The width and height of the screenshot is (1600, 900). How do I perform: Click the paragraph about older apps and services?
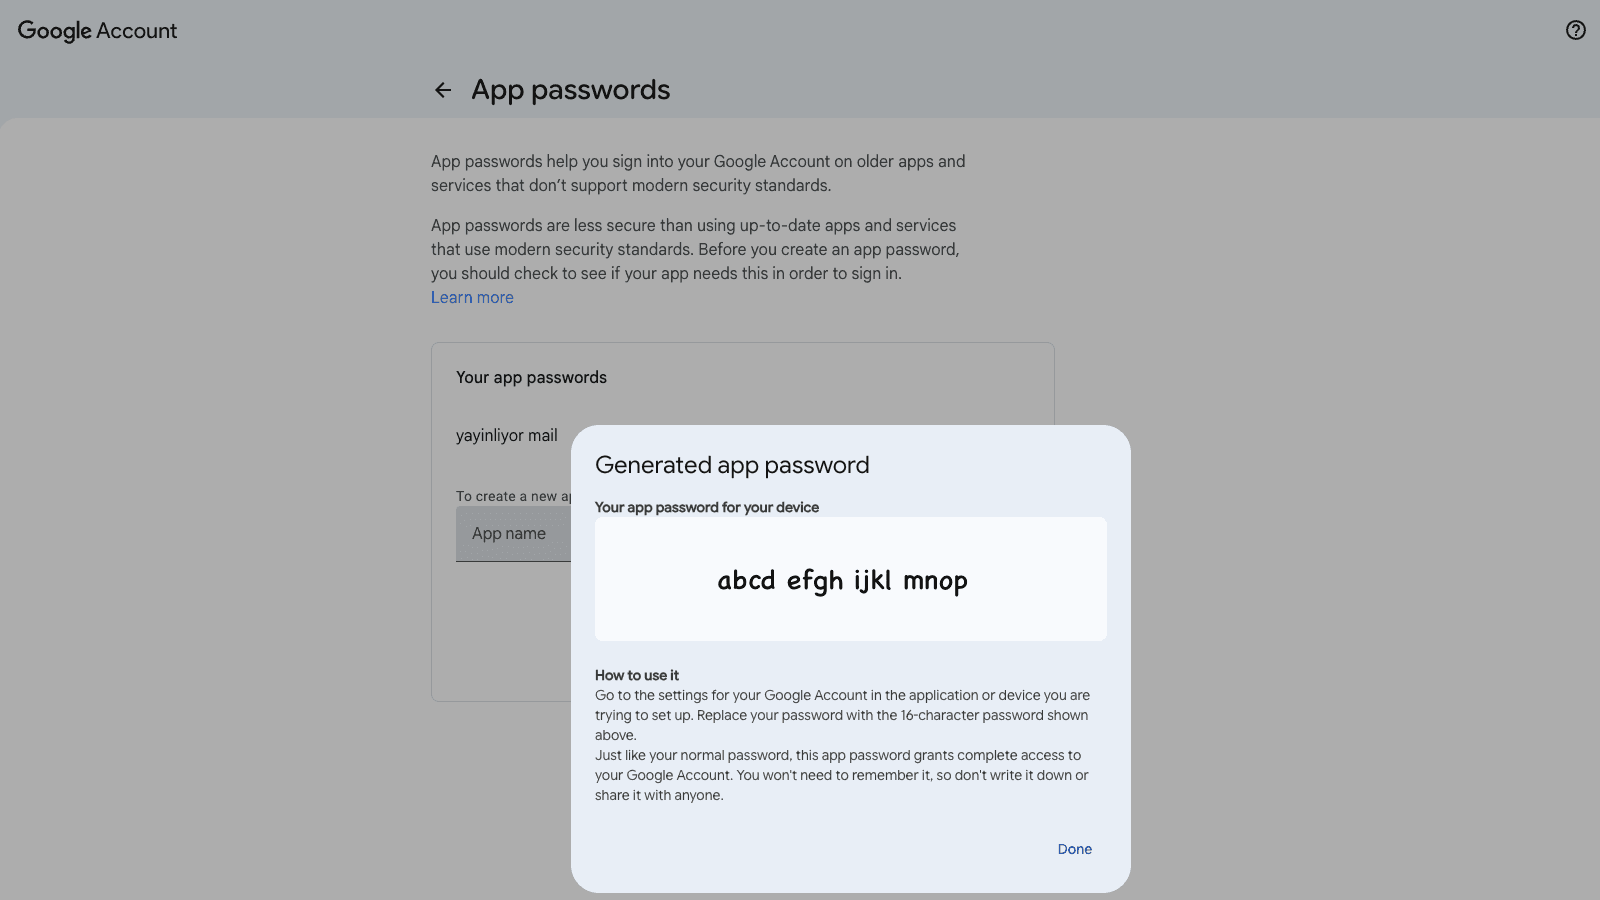click(698, 173)
